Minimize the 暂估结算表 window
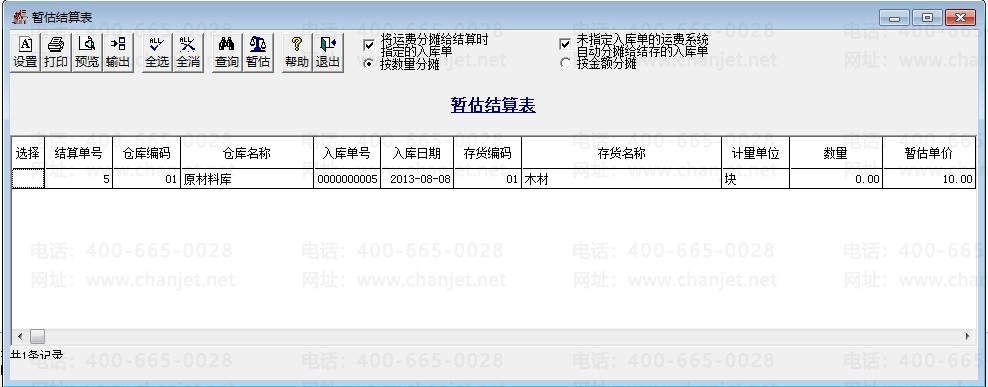This screenshot has width=988, height=387. point(895,18)
